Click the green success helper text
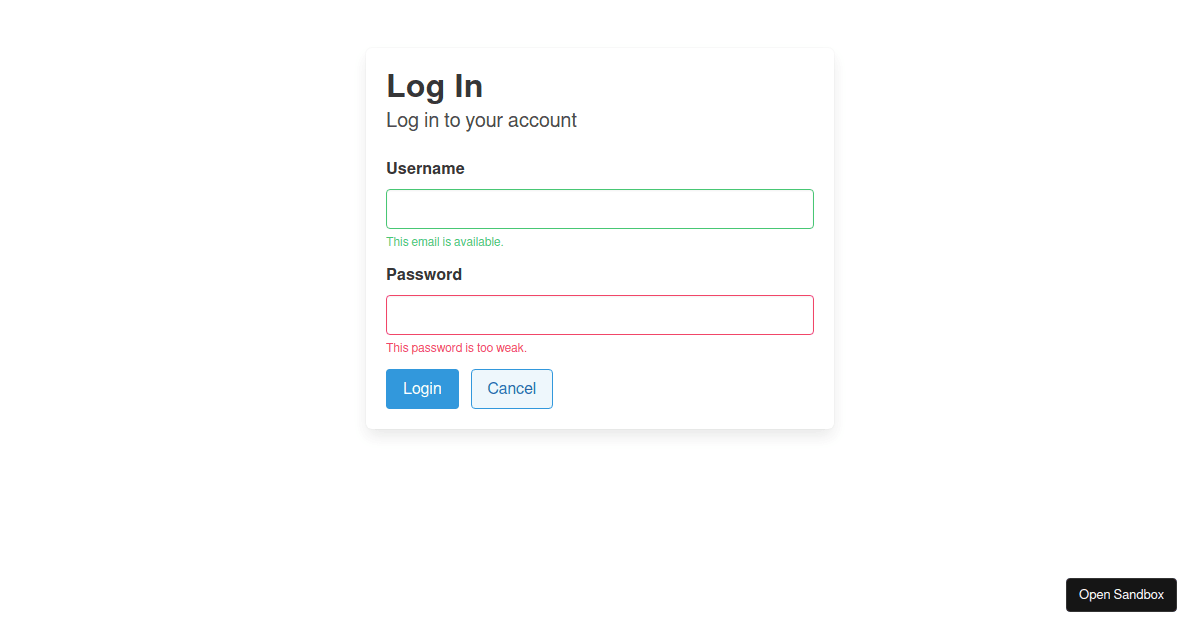 (x=445, y=242)
